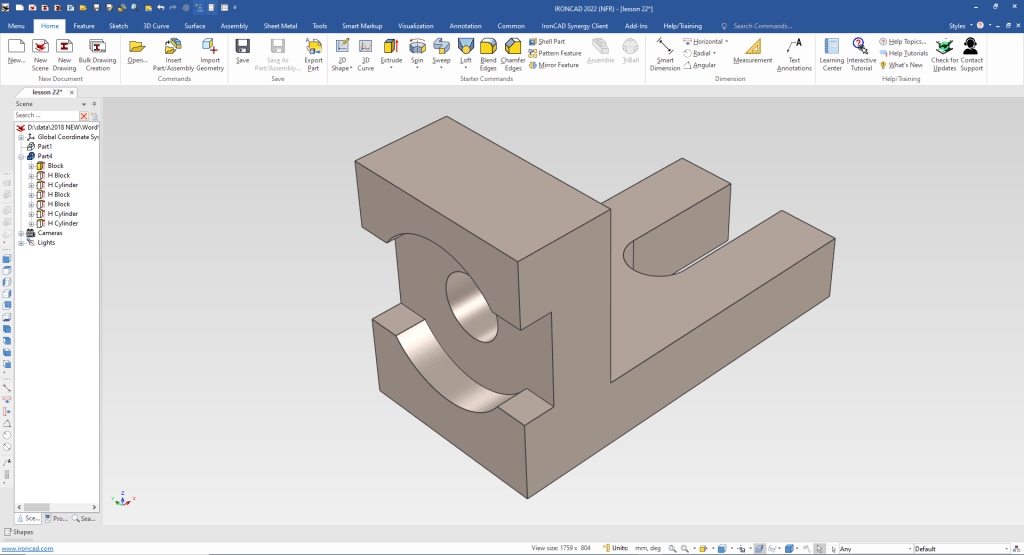Screen dimensions: 1024x555
Task: Open the www.ironcad.com link
Action: point(26,549)
